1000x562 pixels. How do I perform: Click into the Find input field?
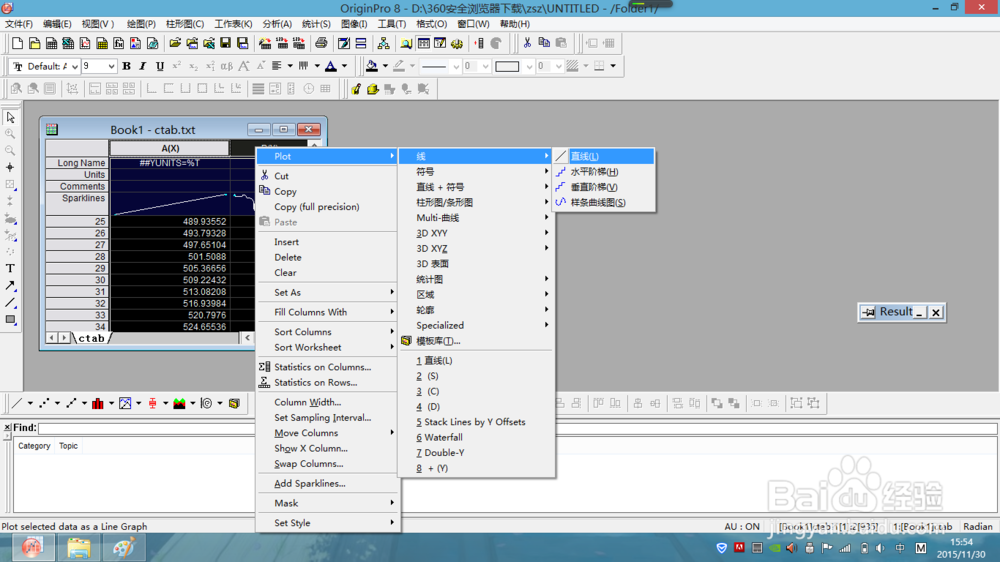click(517, 428)
